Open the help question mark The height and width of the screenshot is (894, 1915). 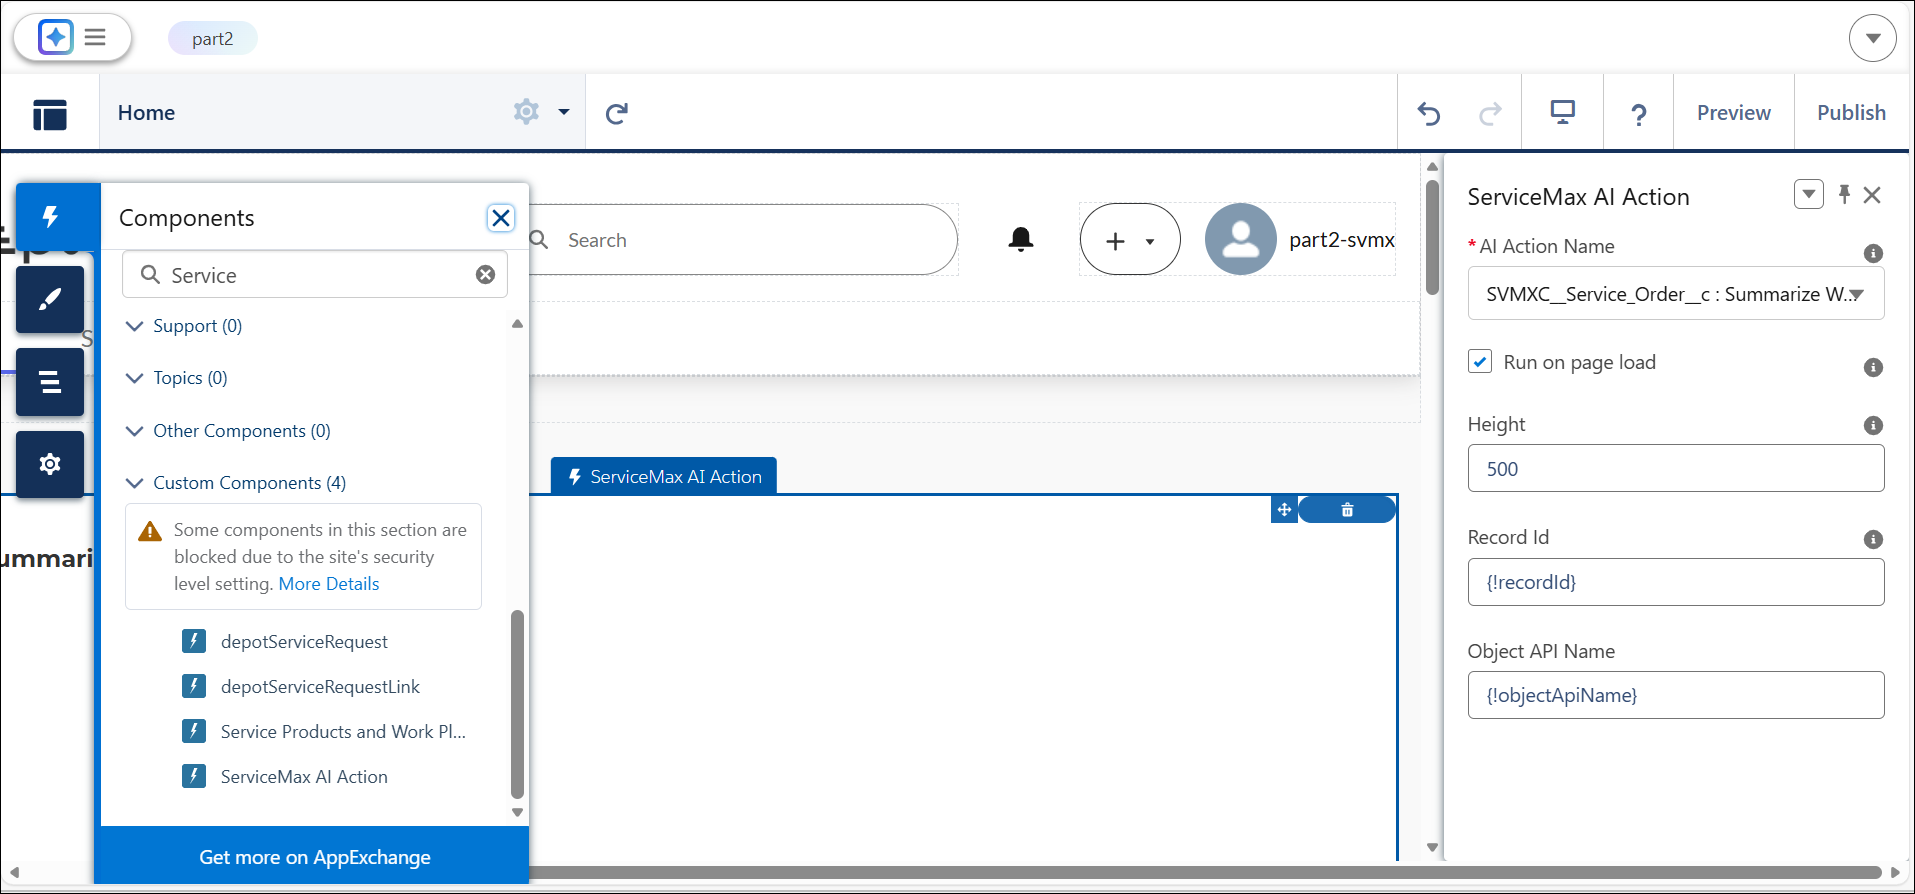(x=1638, y=115)
